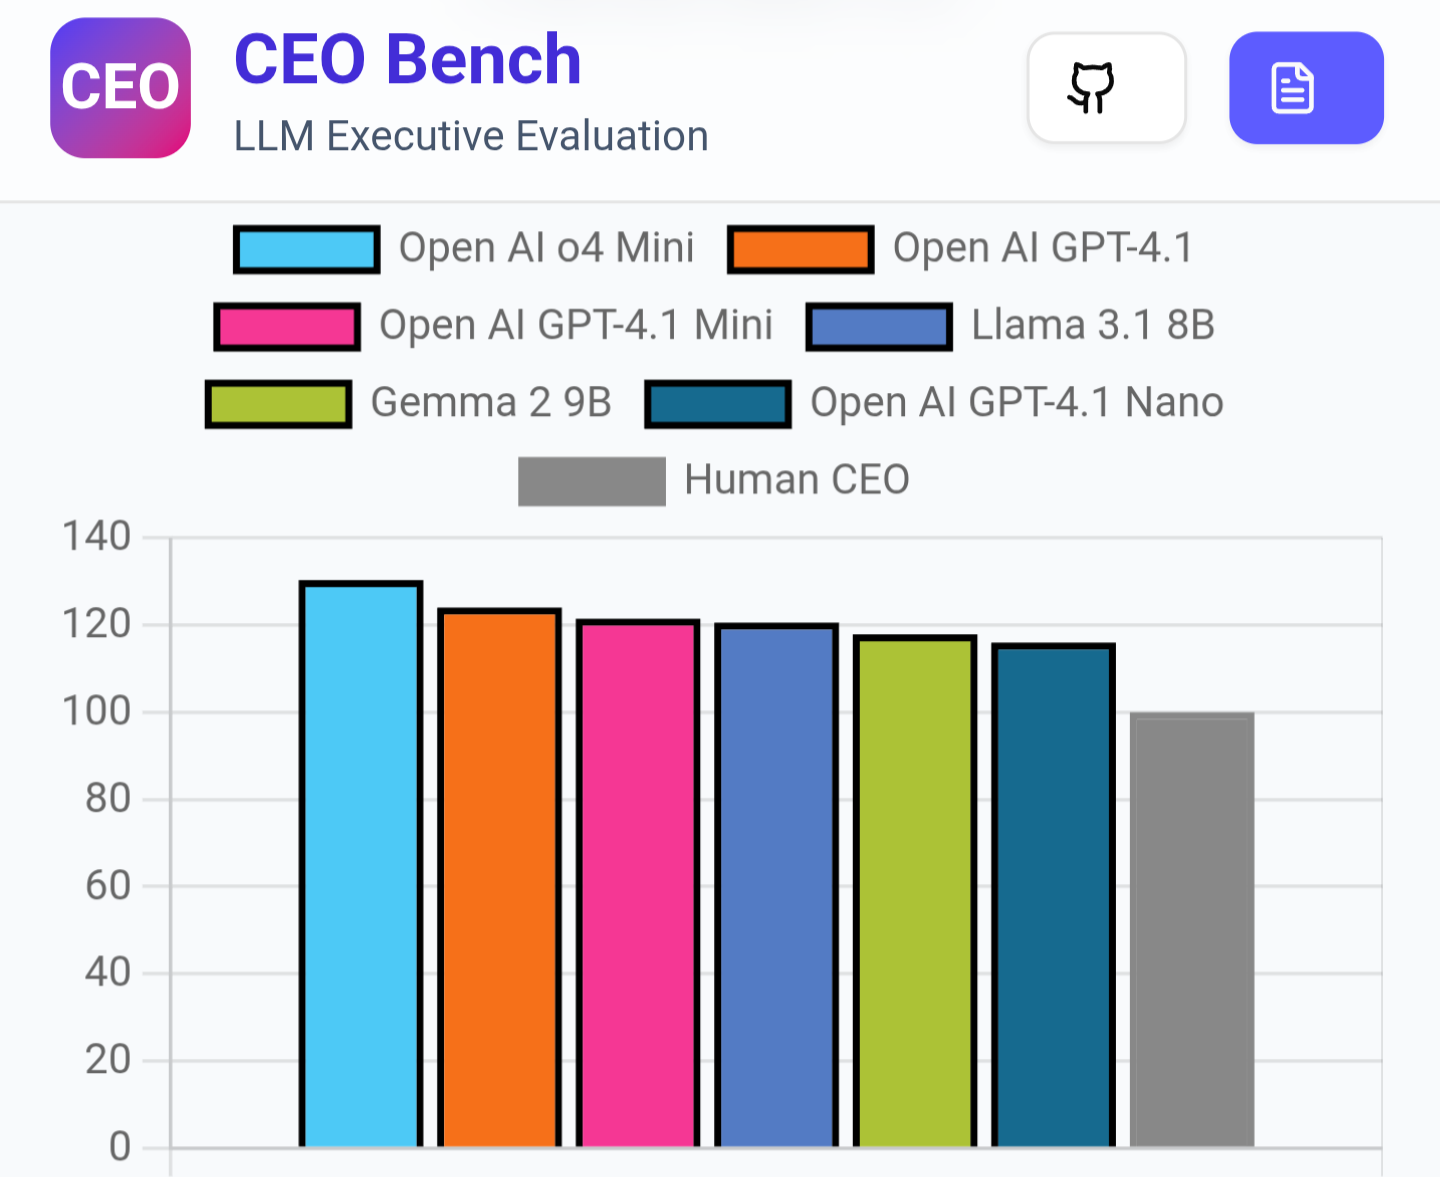Select the LLM Executive Evaluation subtitle
Screen dimensions: 1440x1177
coord(470,136)
